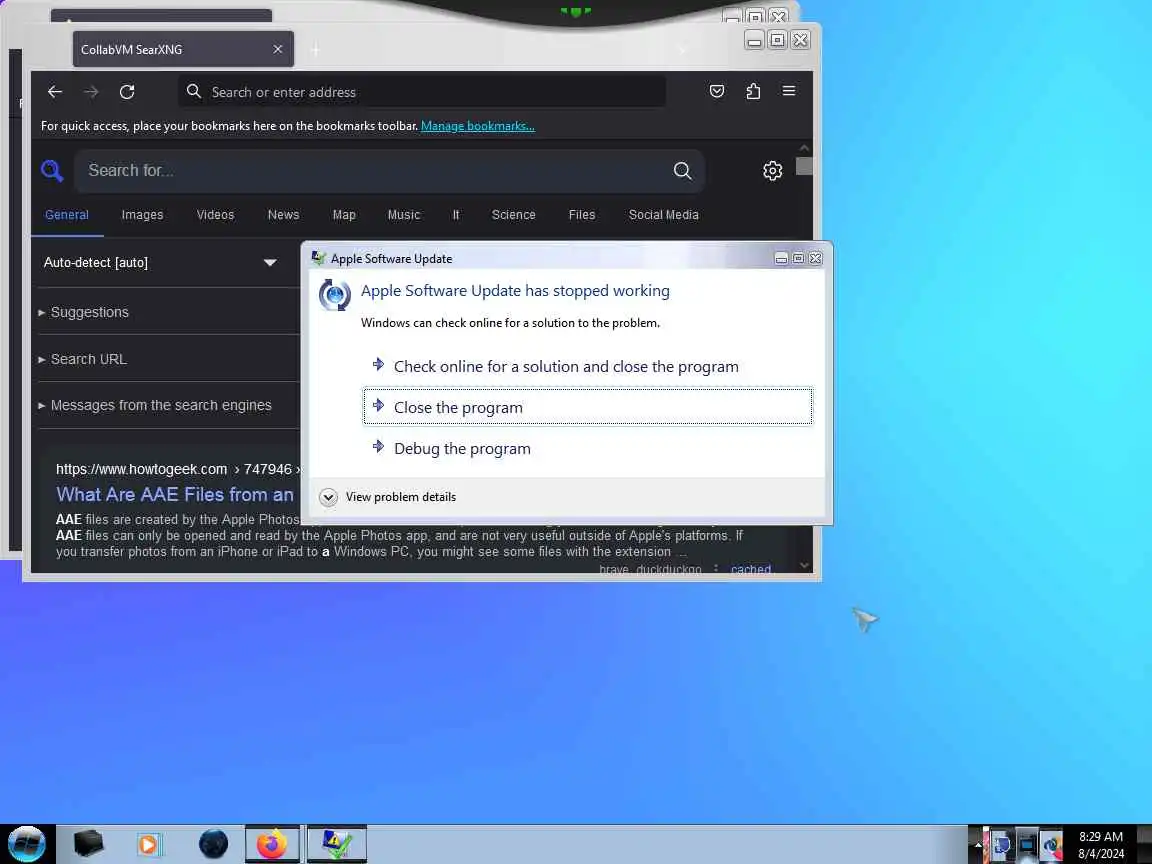The image size is (1152, 864).
Task: Click scrollbar down arrow in Firefox
Action: [804, 565]
